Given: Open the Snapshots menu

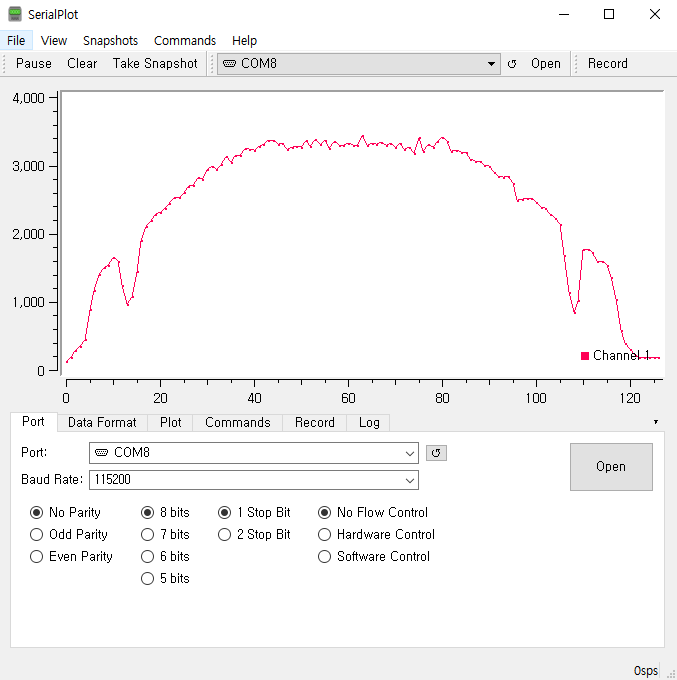Looking at the screenshot, I should [x=110, y=40].
